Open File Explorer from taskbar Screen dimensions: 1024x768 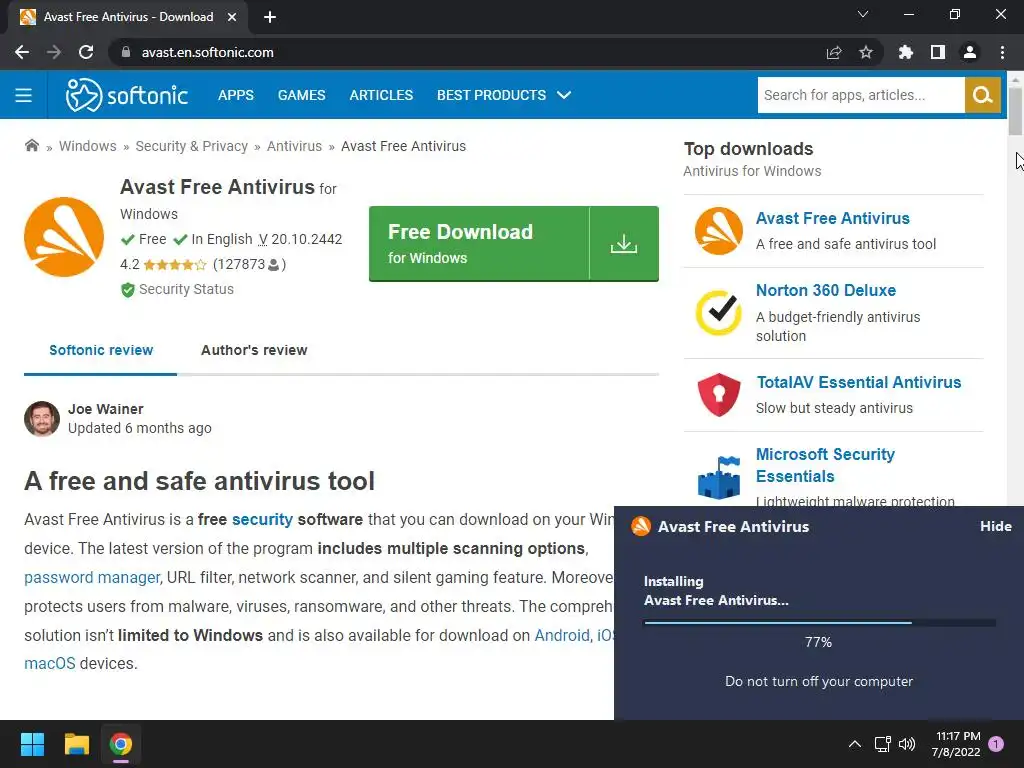click(x=76, y=744)
